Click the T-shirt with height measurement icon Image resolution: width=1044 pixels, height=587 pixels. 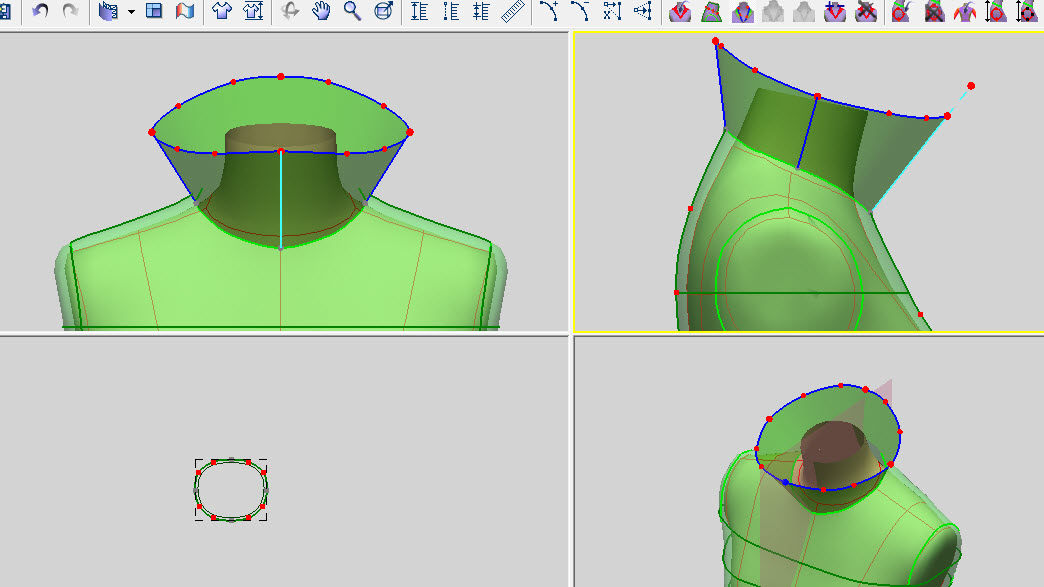coord(253,11)
